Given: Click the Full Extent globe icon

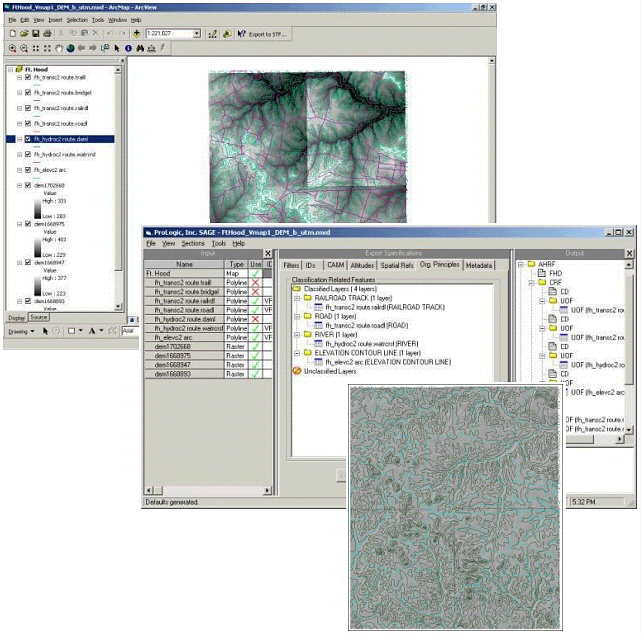Looking at the screenshot, I should [69, 48].
